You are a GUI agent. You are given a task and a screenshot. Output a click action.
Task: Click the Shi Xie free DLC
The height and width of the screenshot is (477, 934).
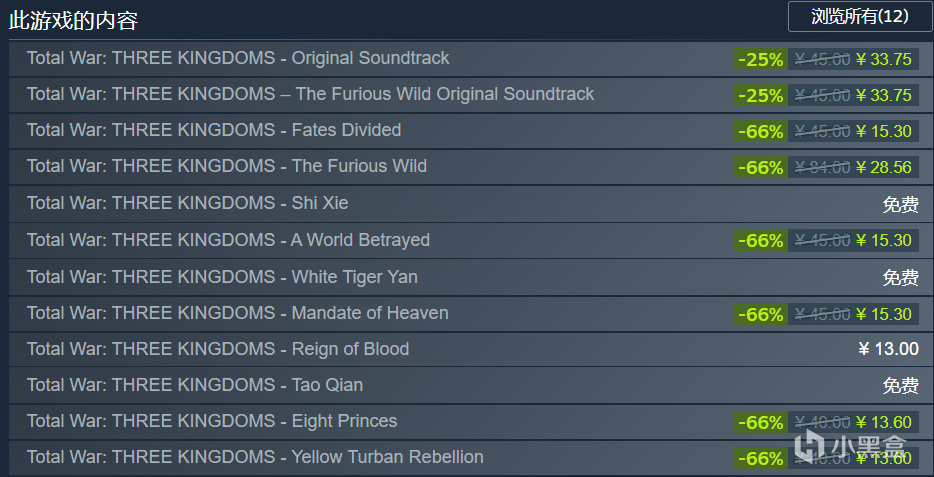187,203
